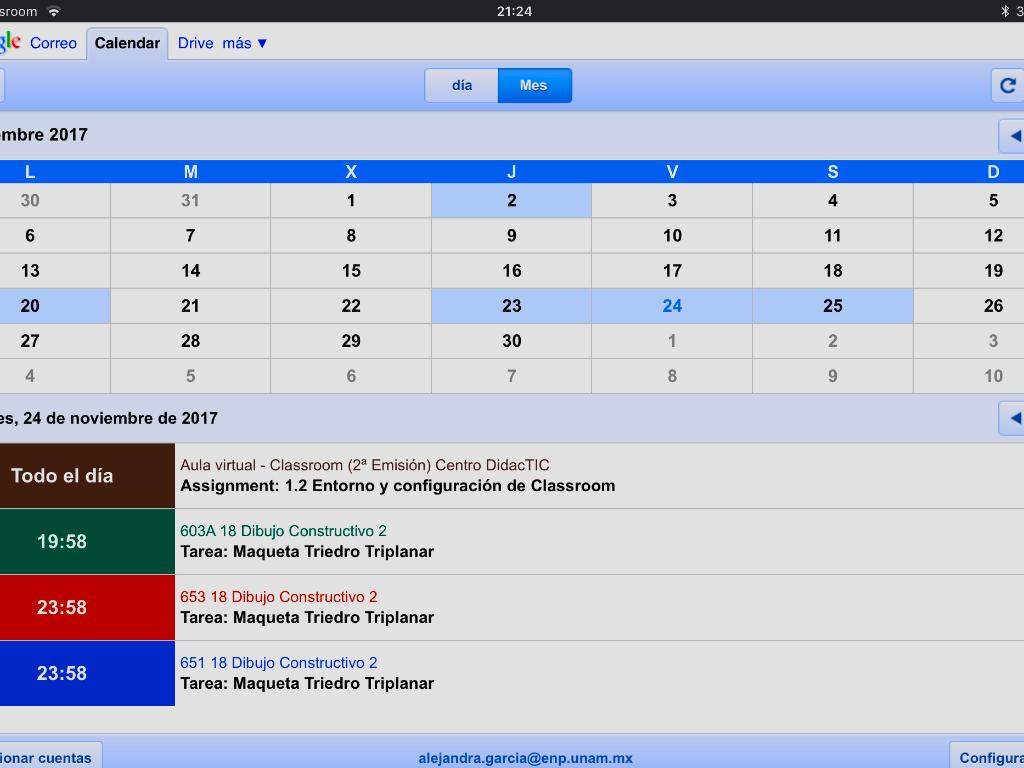Open the Calendar tab
The height and width of the screenshot is (768, 1024).
[x=127, y=43]
